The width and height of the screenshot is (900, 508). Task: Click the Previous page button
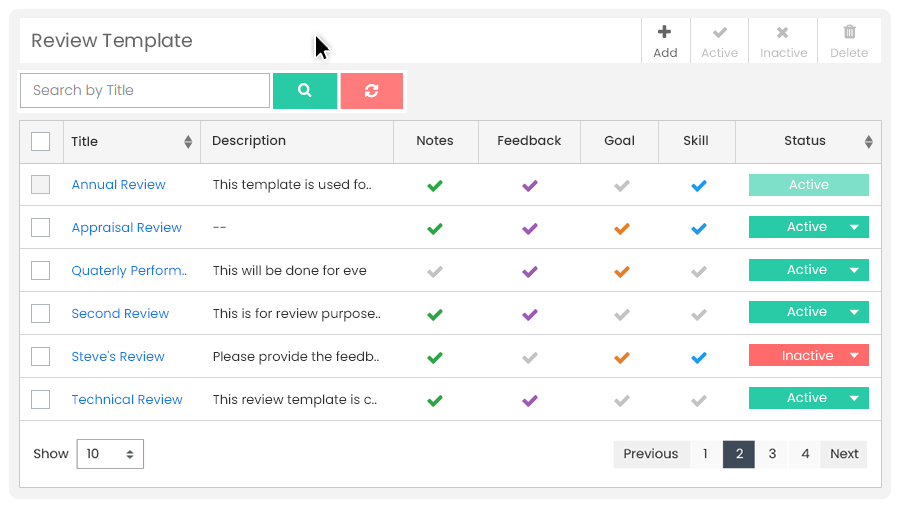(x=651, y=454)
